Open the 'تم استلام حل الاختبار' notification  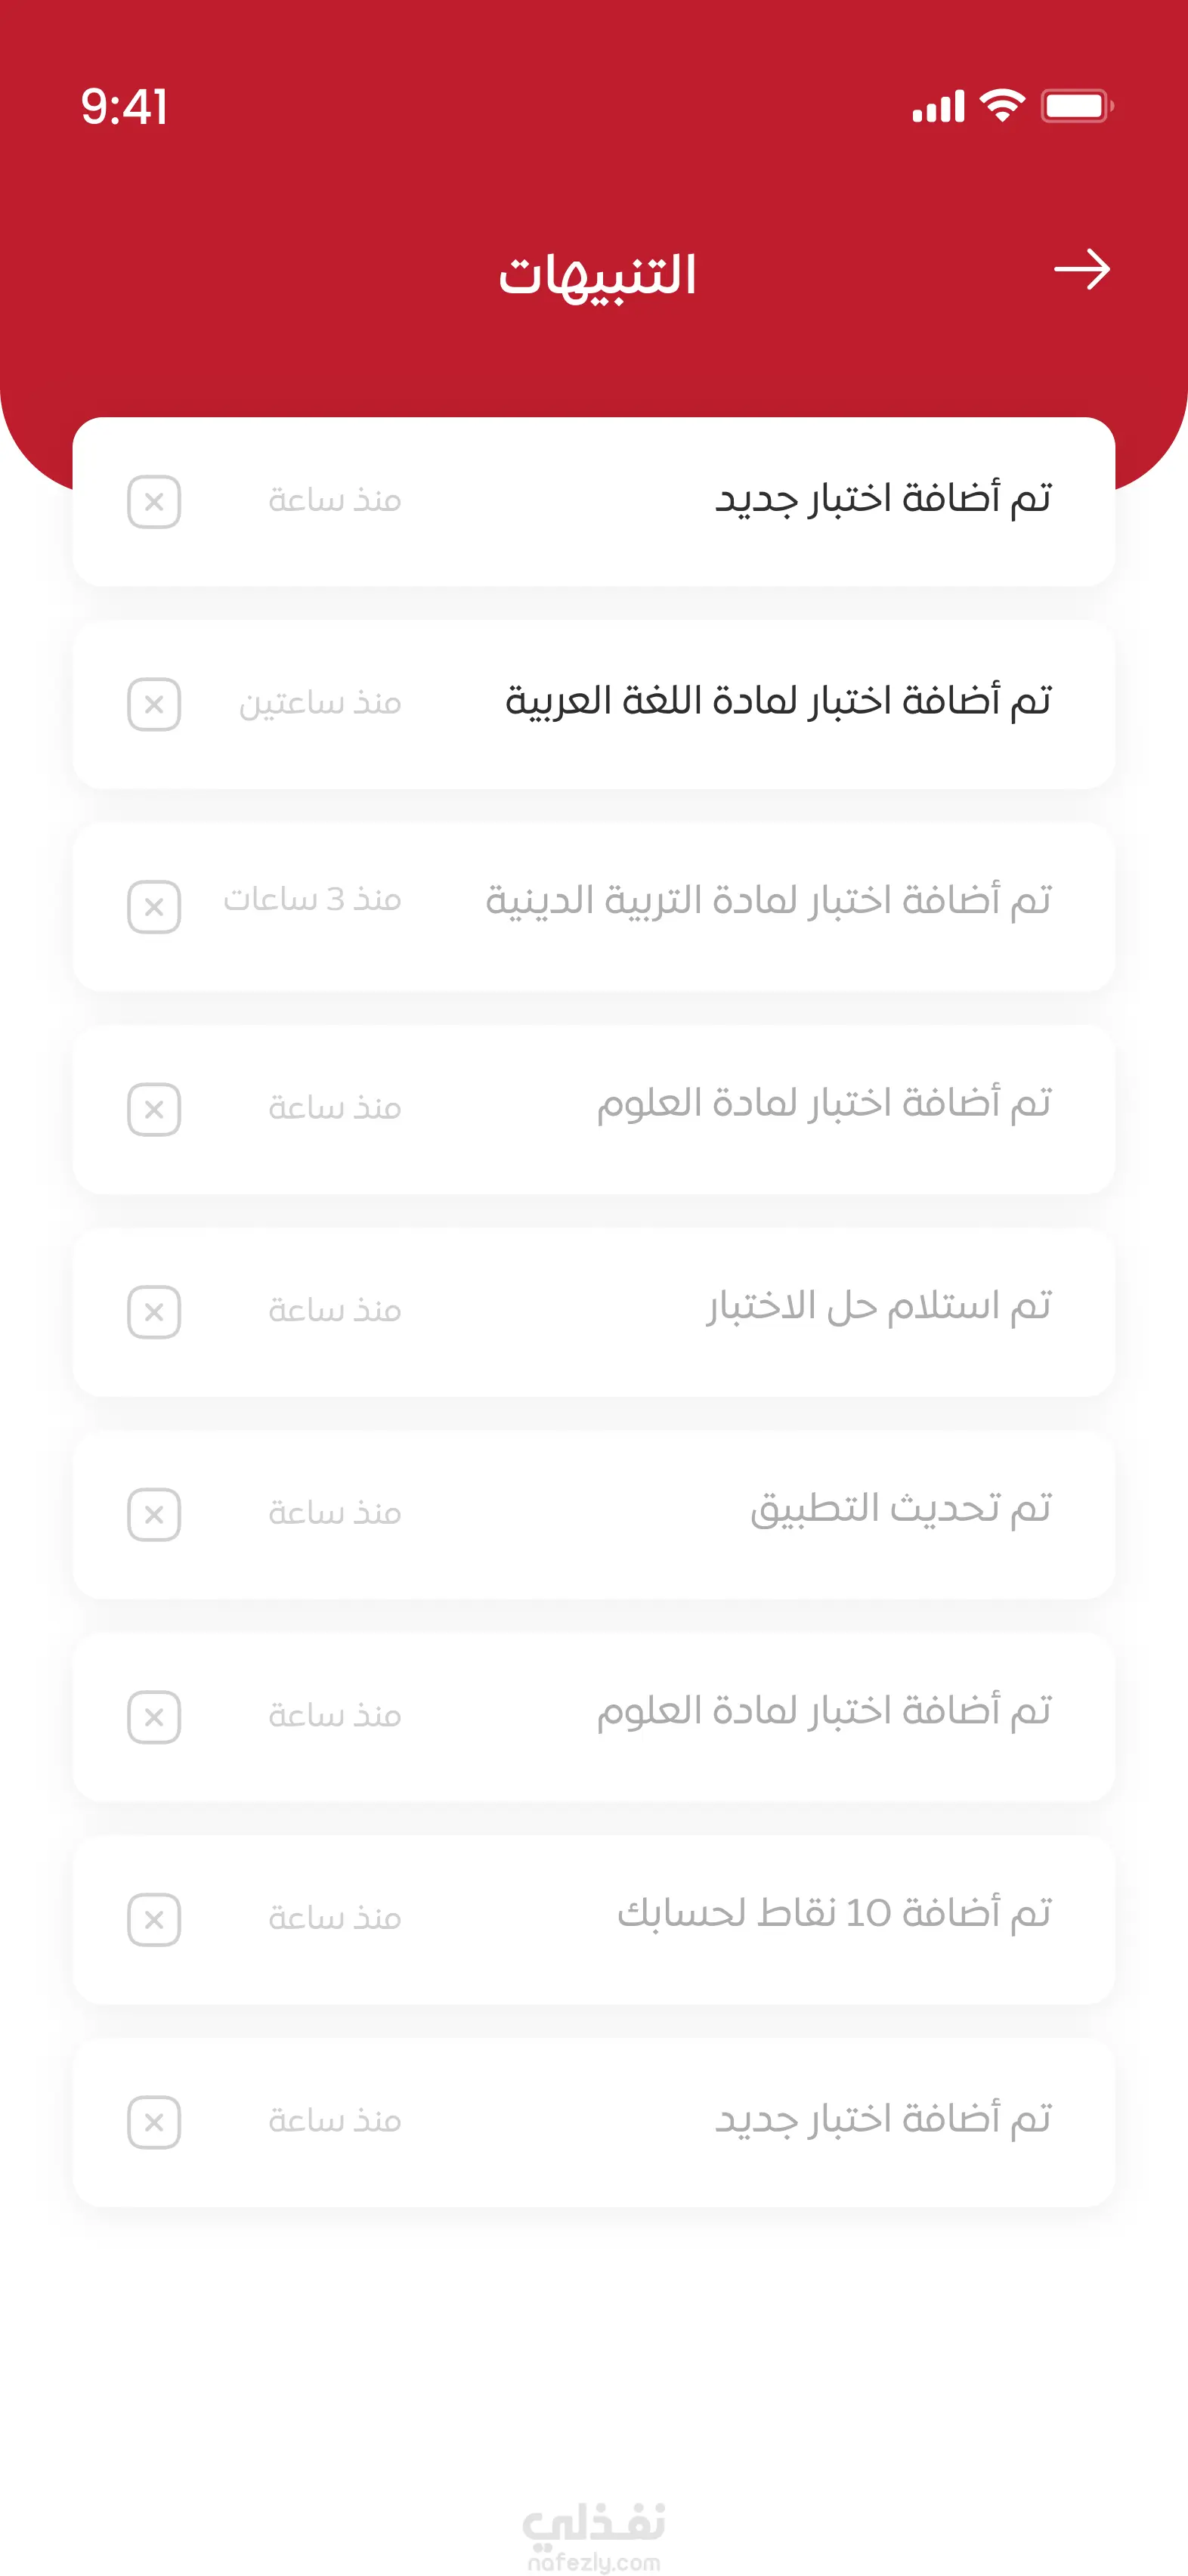pos(878,1307)
